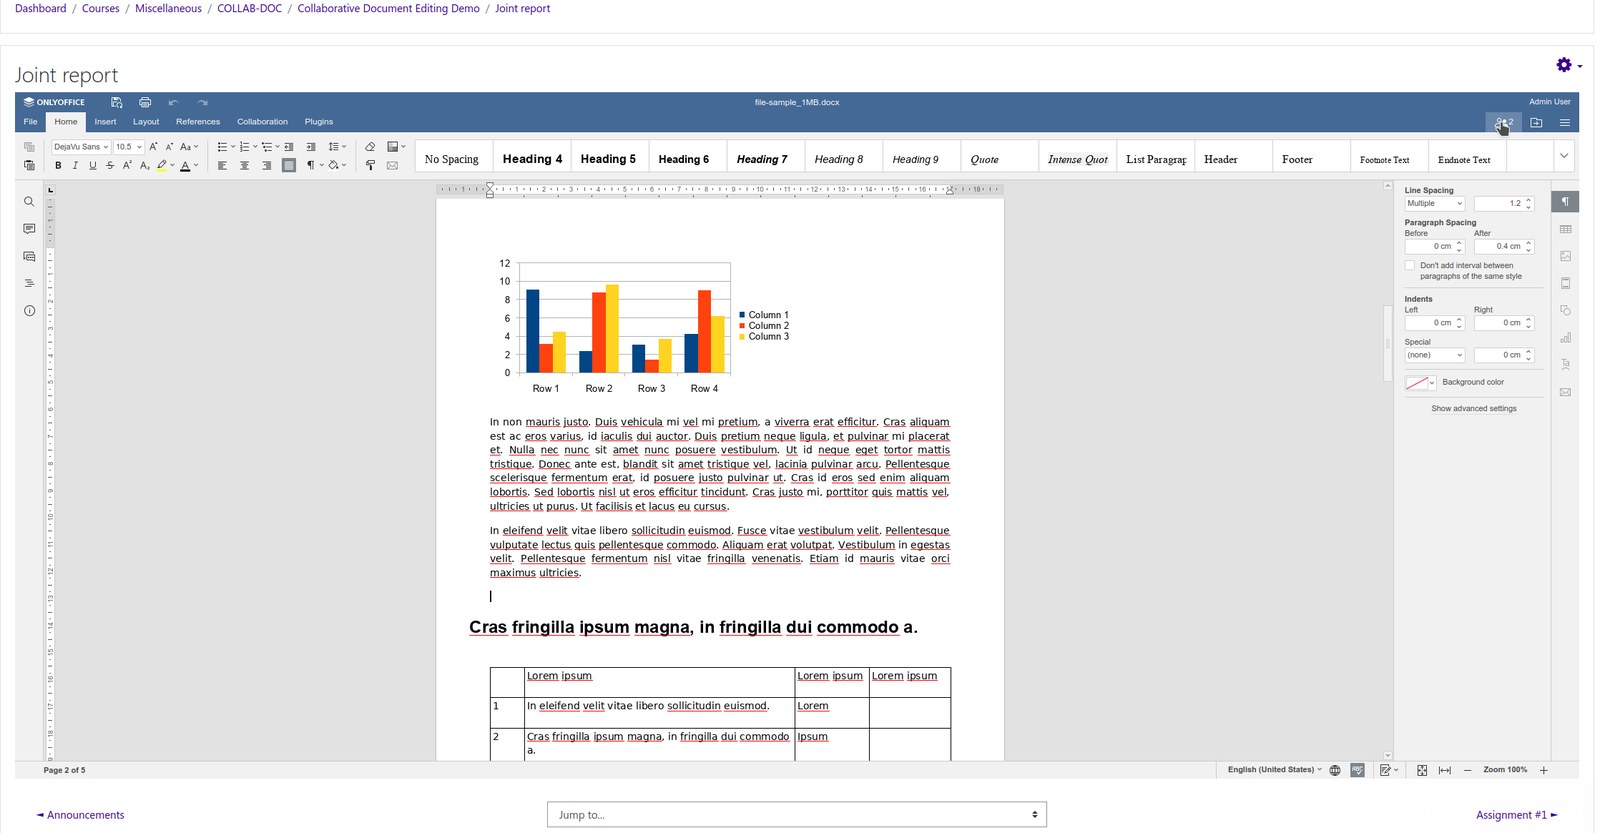Click the Fit to page icon
Viewport: 1600px width, 833px height.
coord(1422,770)
